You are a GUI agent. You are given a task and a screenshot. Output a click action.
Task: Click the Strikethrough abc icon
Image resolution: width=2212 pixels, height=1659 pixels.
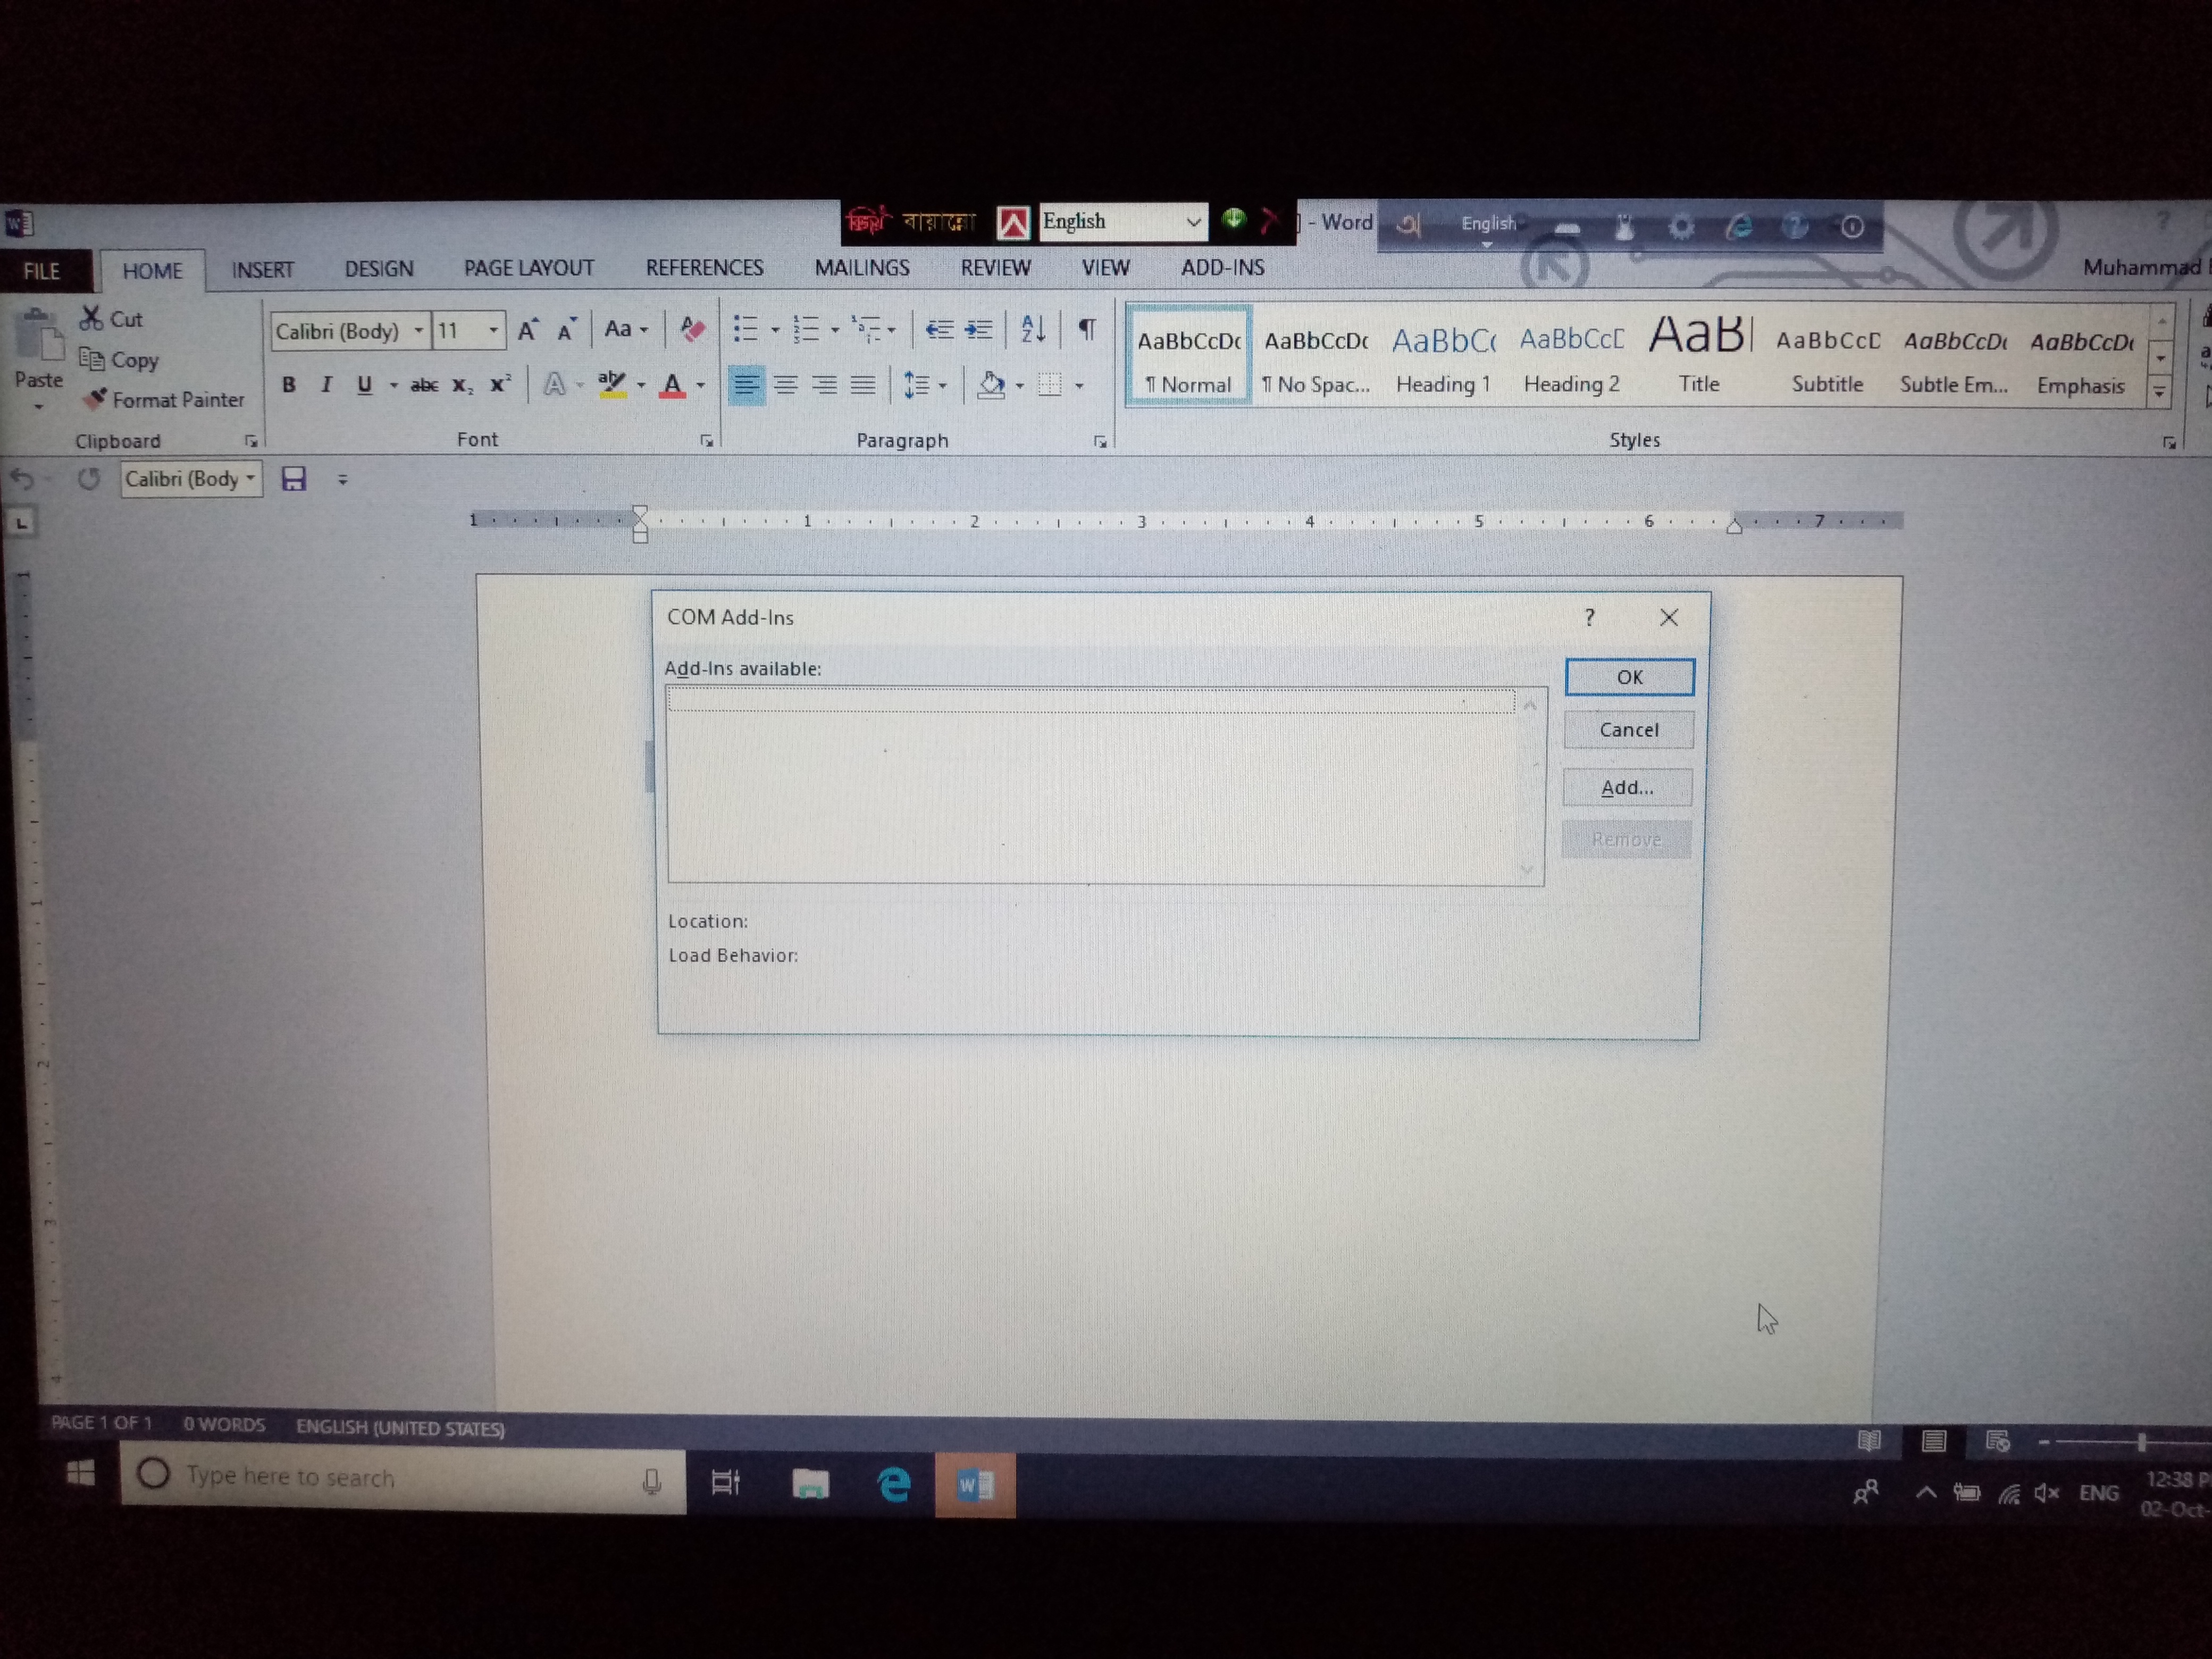click(x=424, y=385)
